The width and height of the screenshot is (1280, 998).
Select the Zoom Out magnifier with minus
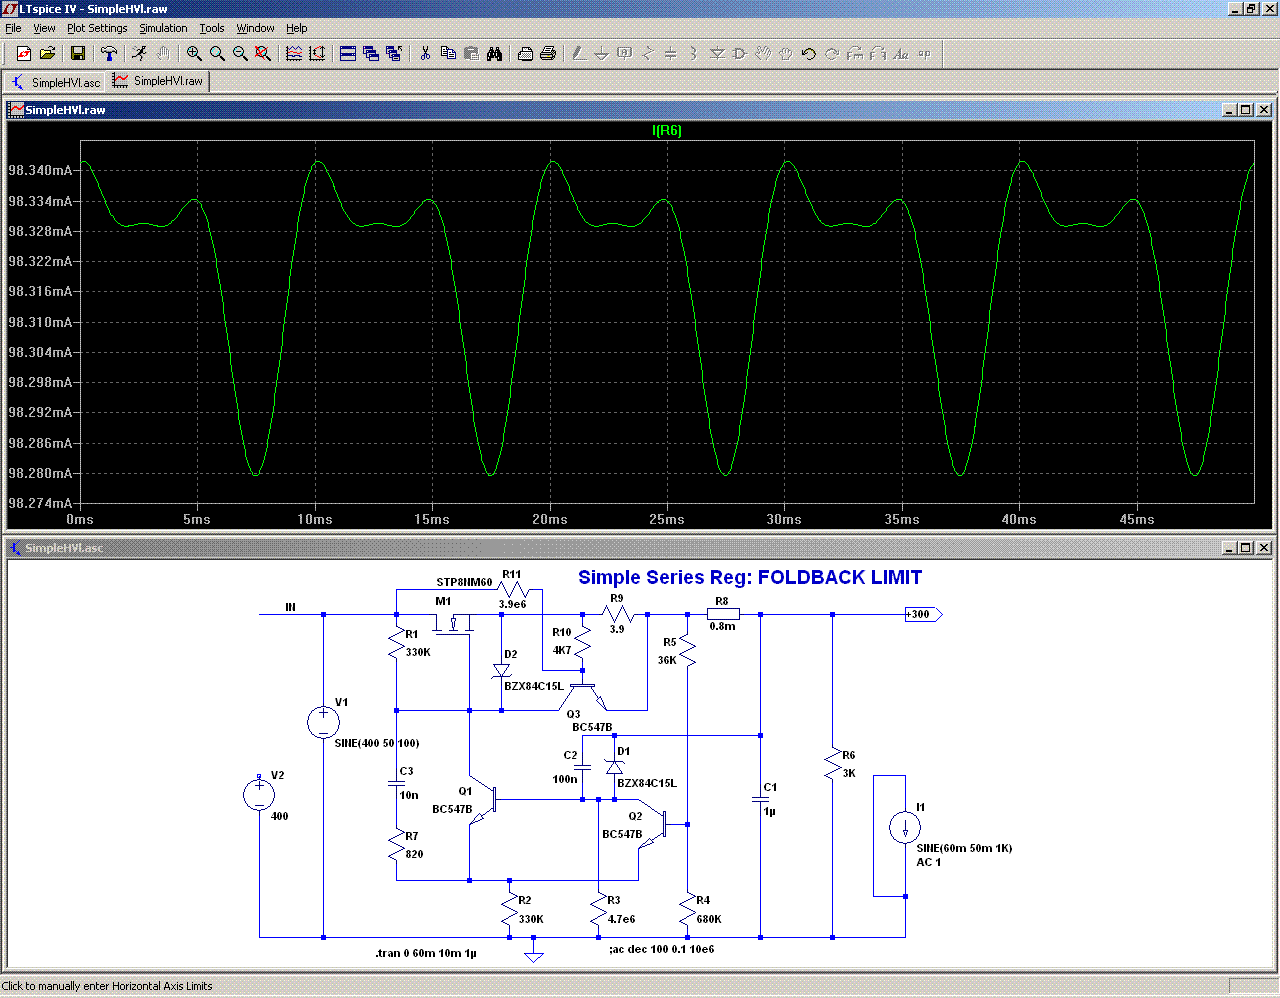(x=240, y=53)
